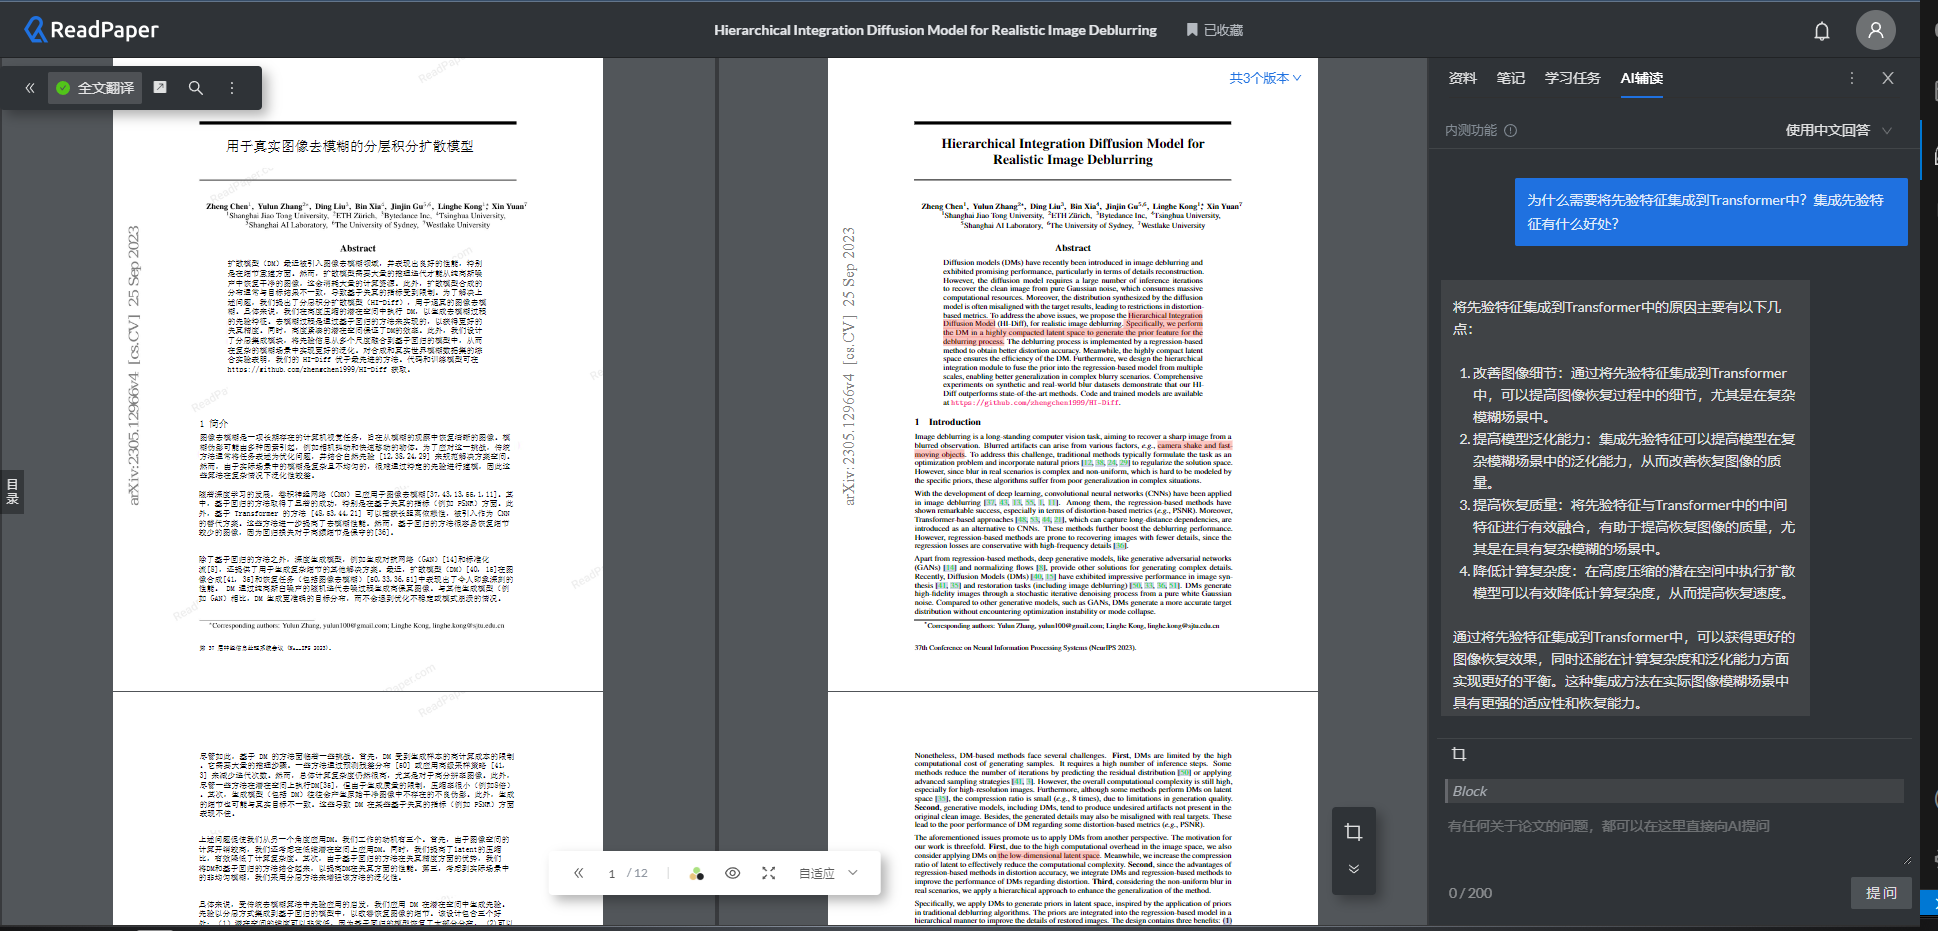Click the ReadPaper logo
Viewport: 1938px width, 931px height.
[x=90, y=29]
